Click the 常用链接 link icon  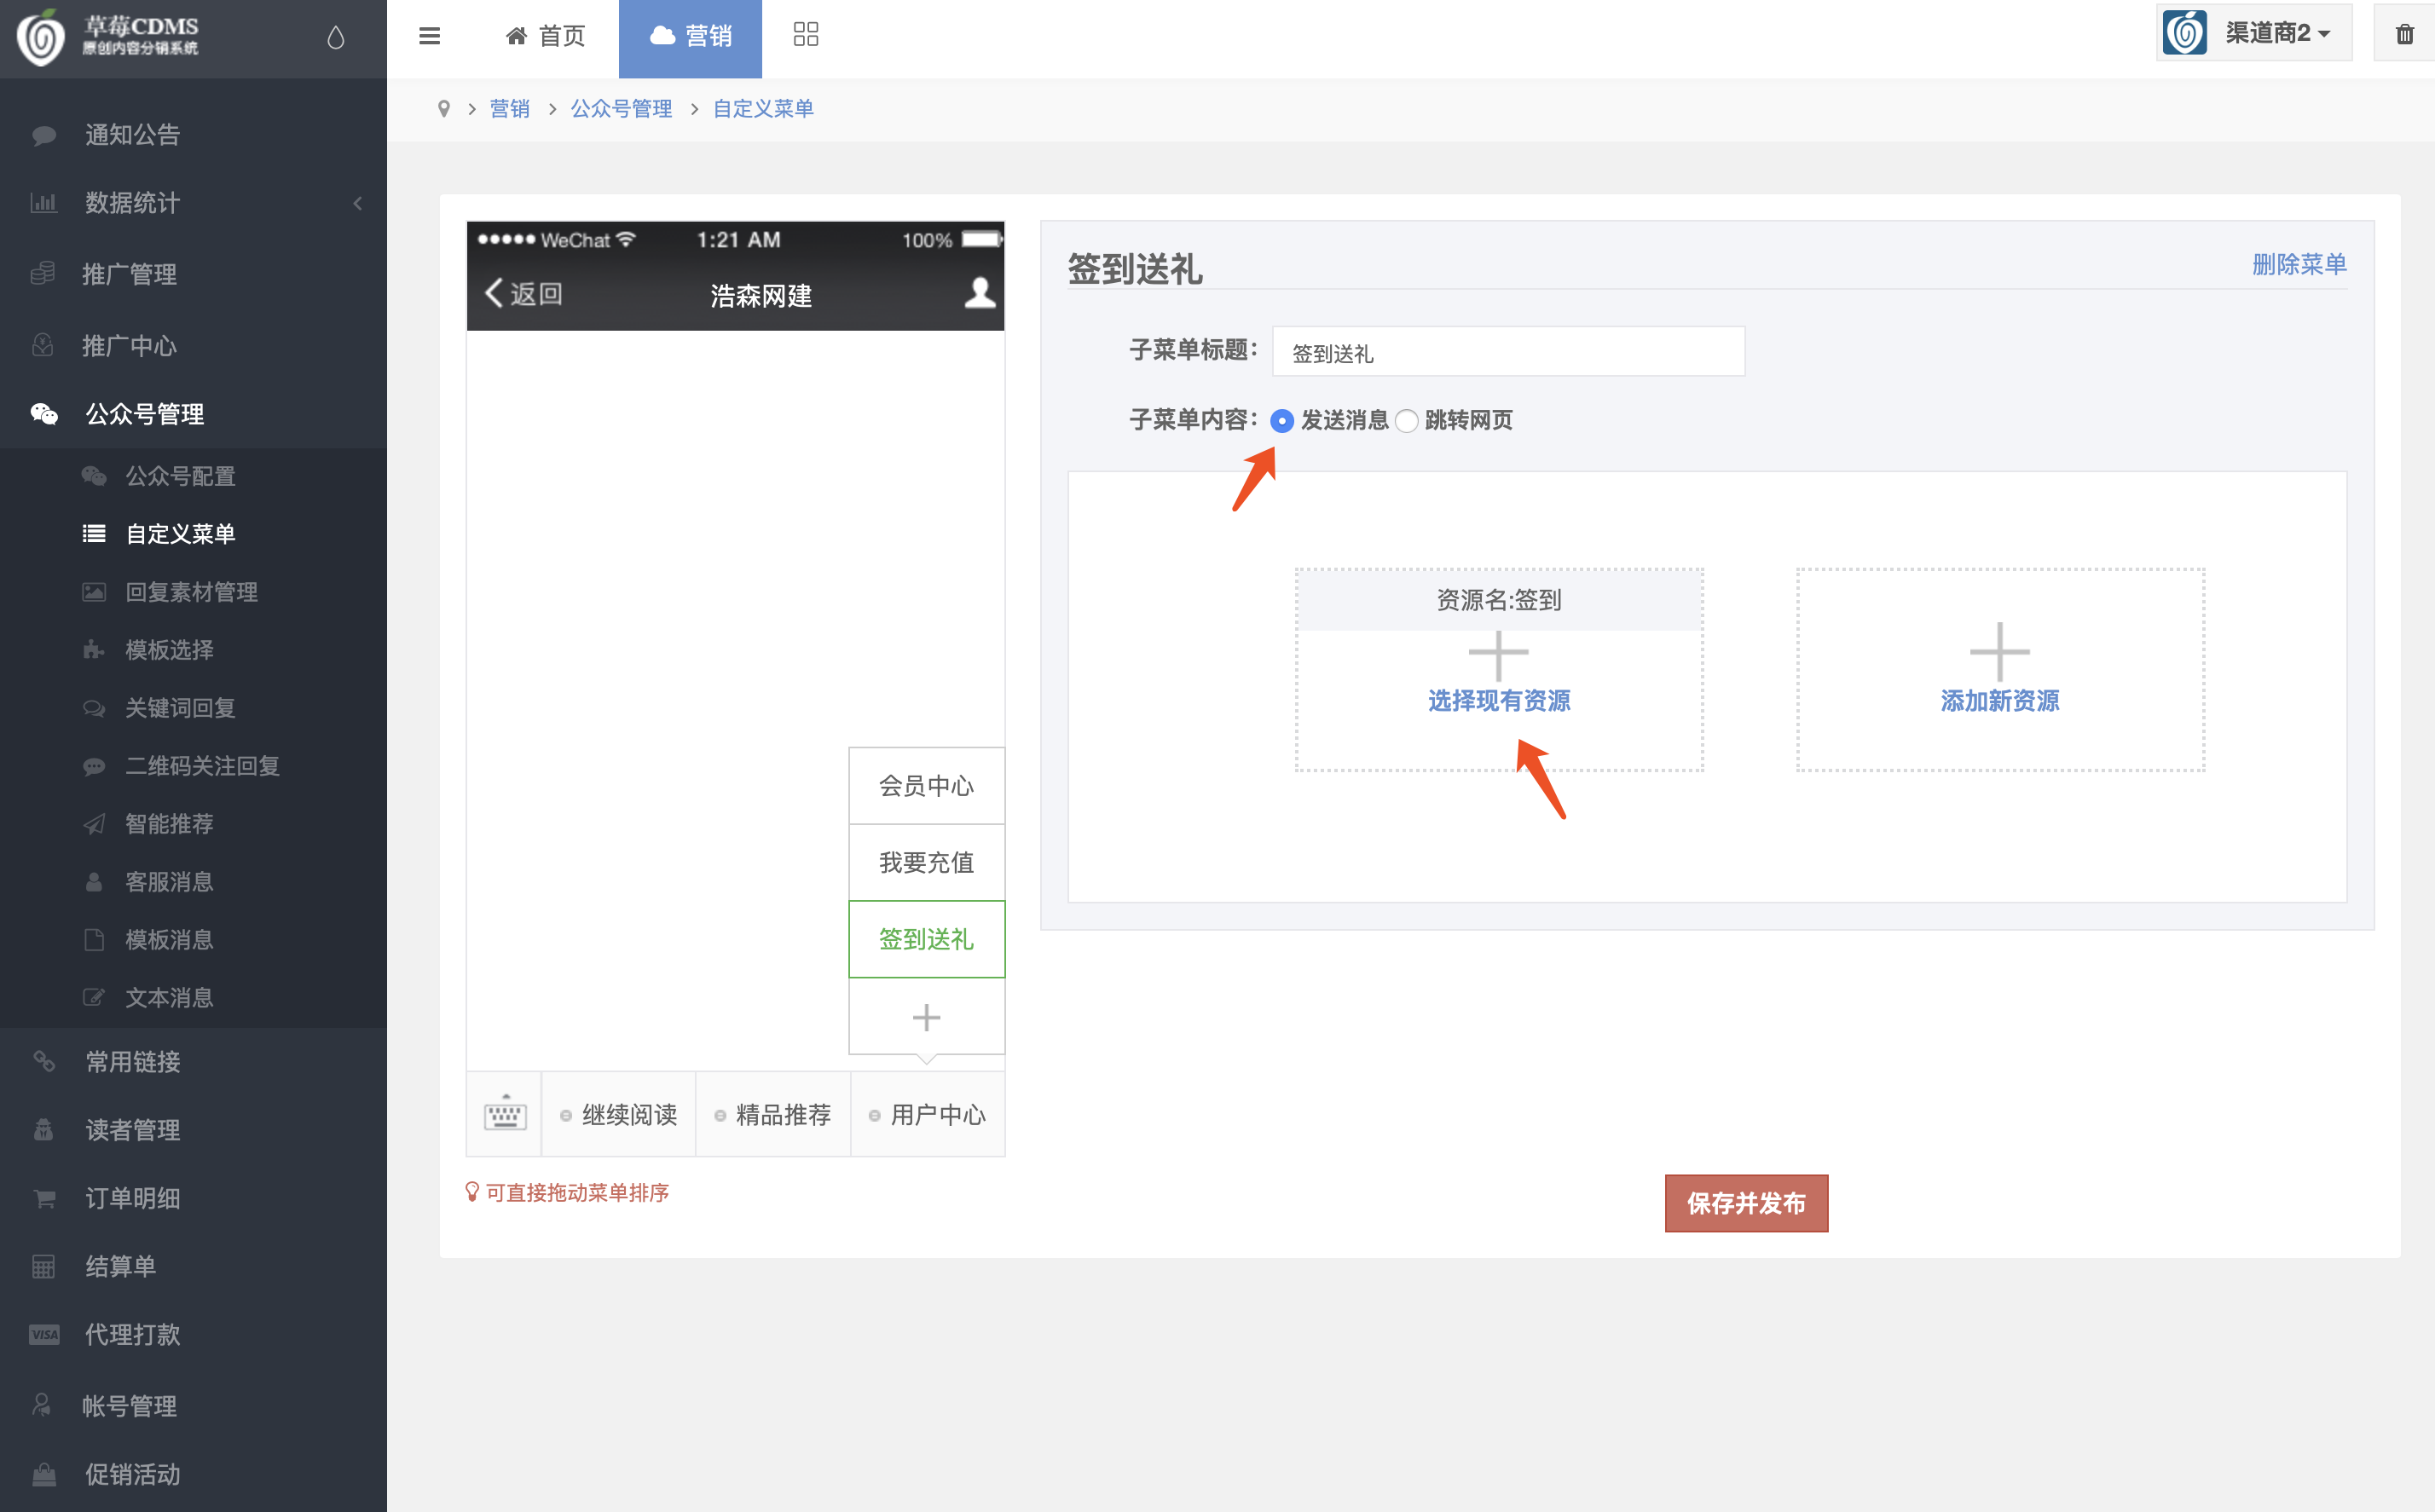(44, 1062)
